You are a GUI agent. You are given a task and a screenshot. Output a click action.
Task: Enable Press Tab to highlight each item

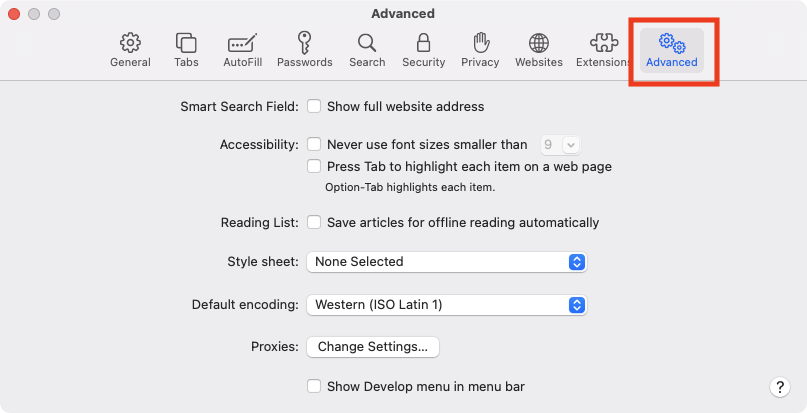[x=314, y=166]
